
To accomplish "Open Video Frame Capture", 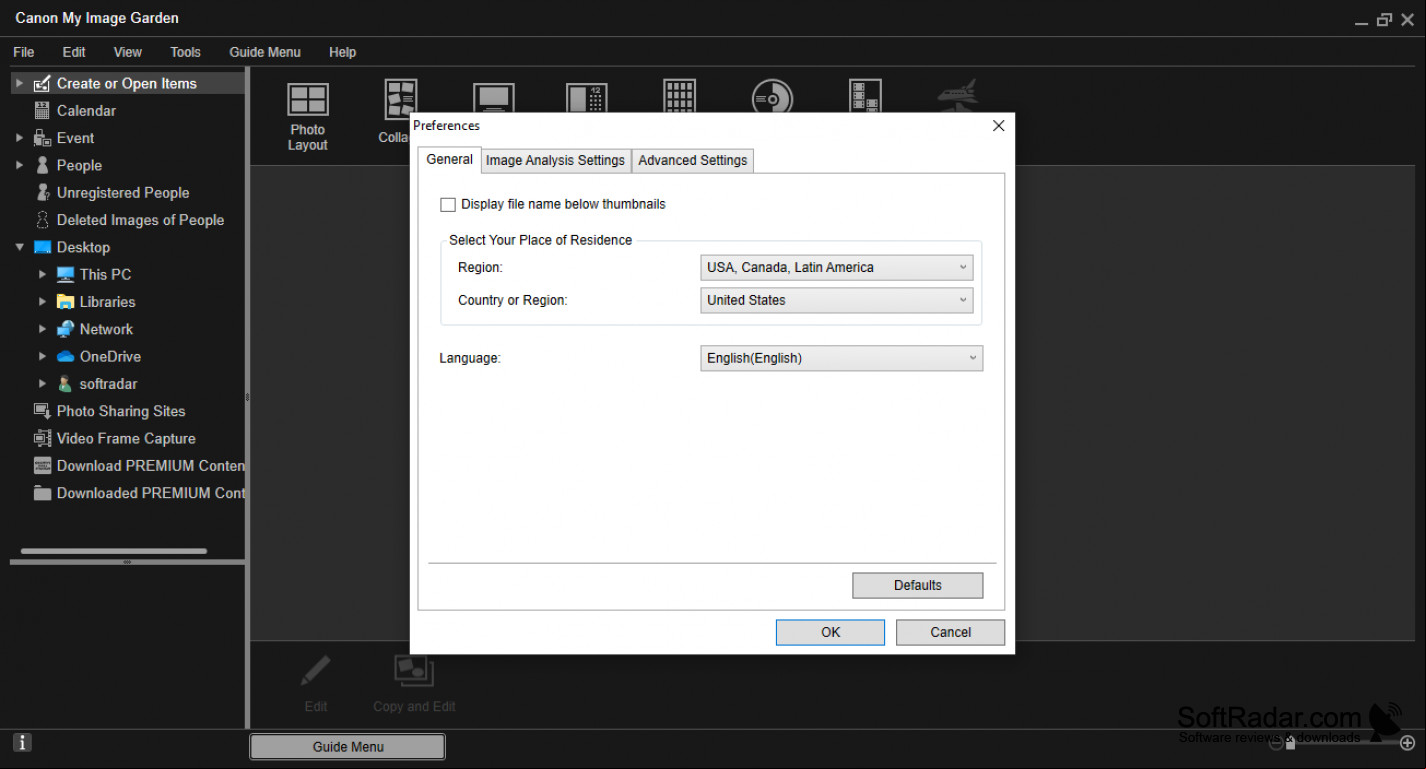I will [x=126, y=438].
